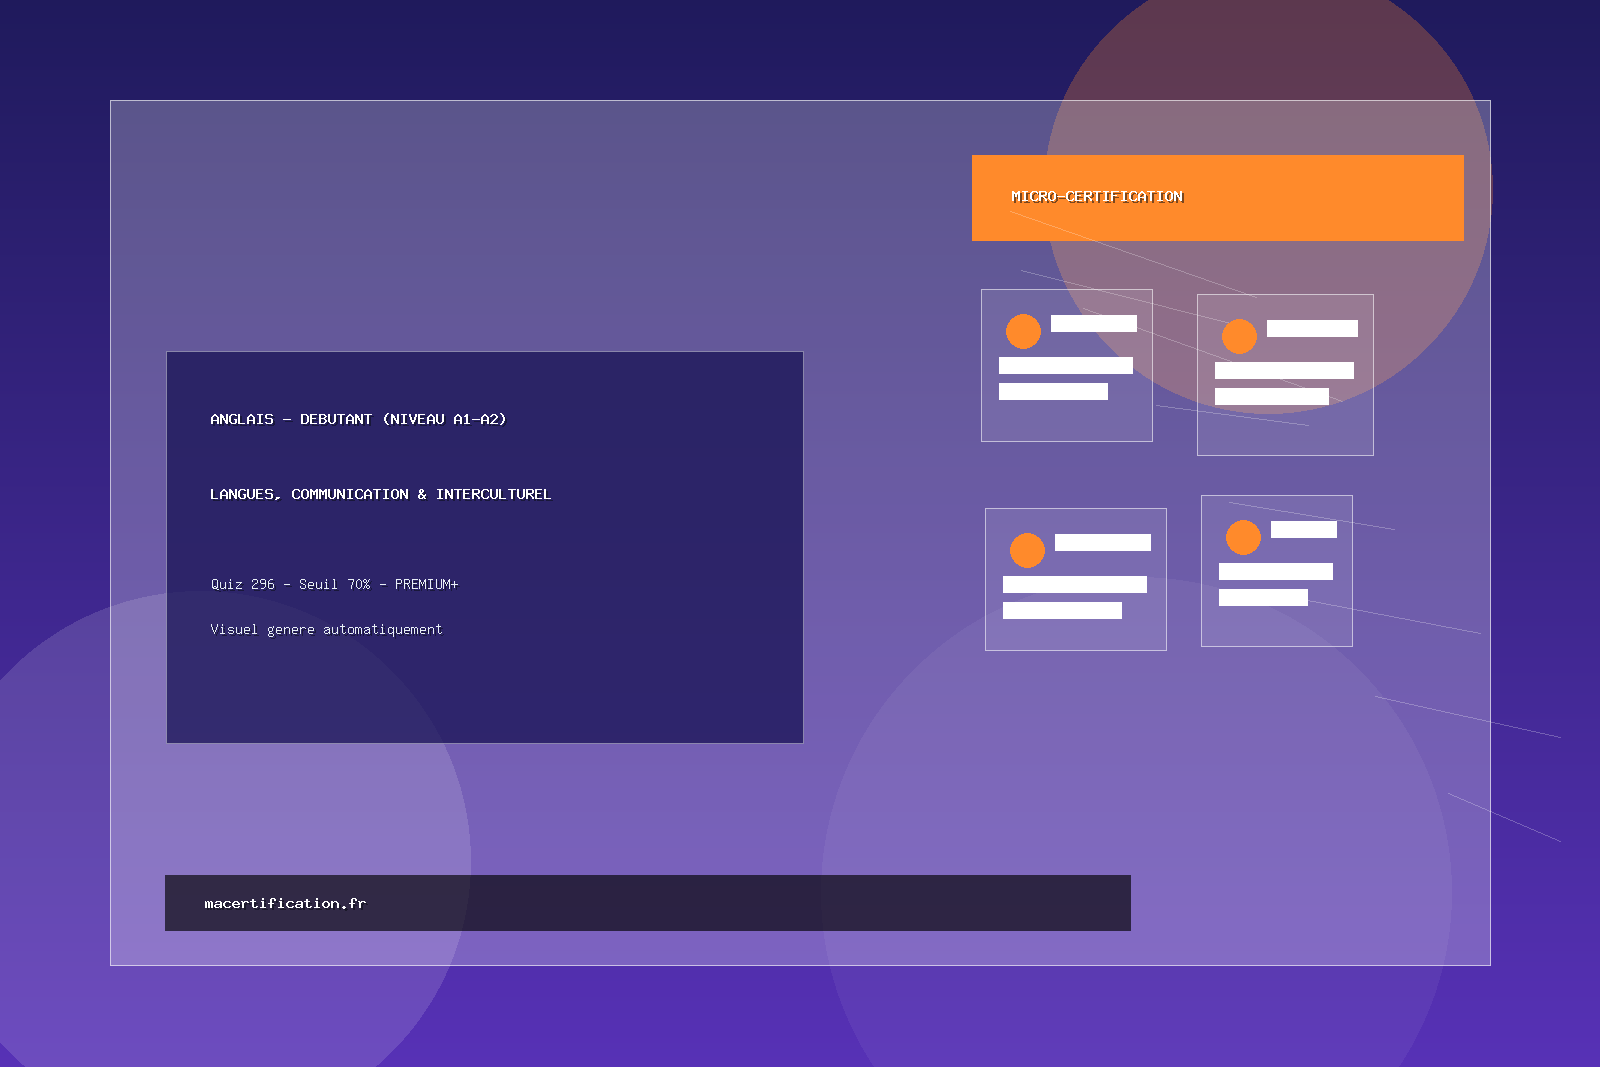Screen dimensions: 1600x1067
Task: Select the middle white bar in the bottom-right card
Action: click(x=1275, y=571)
